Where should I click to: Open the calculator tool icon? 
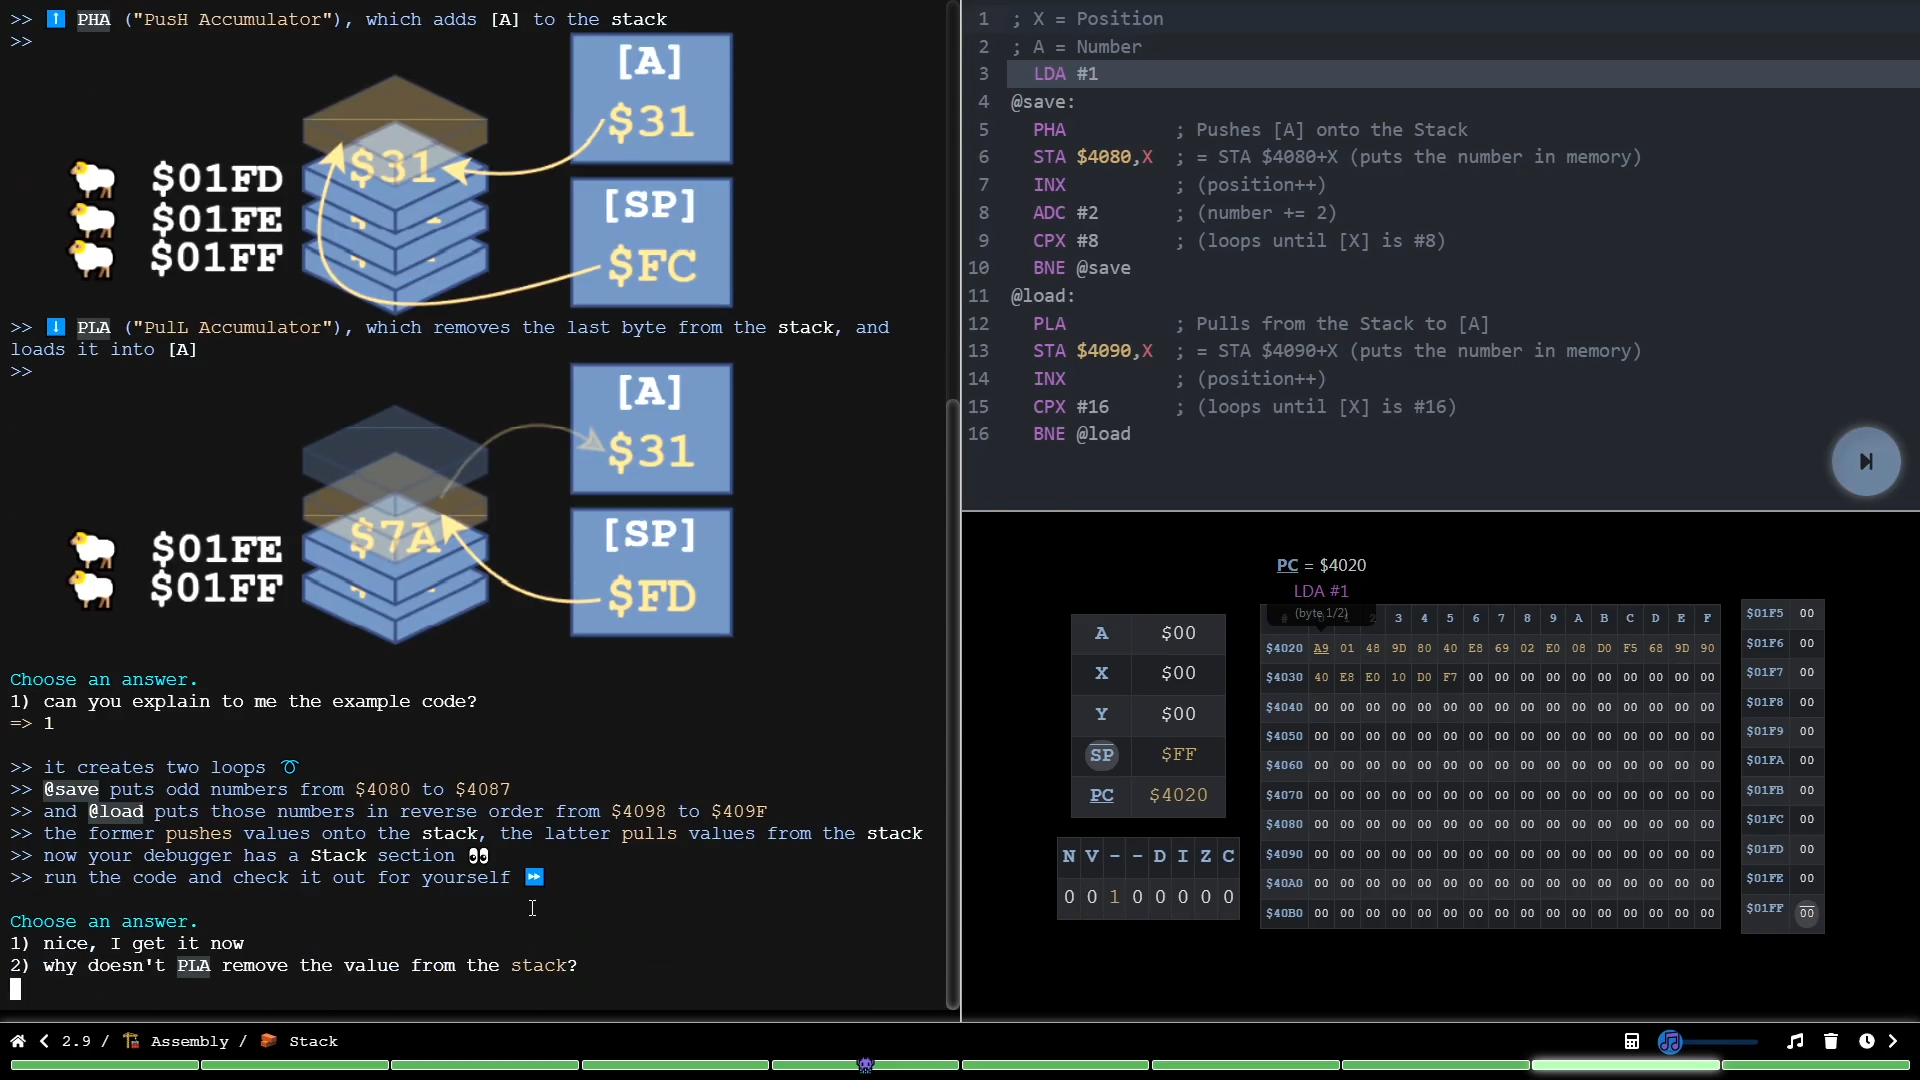pyautogui.click(x=1631, y=1041)
